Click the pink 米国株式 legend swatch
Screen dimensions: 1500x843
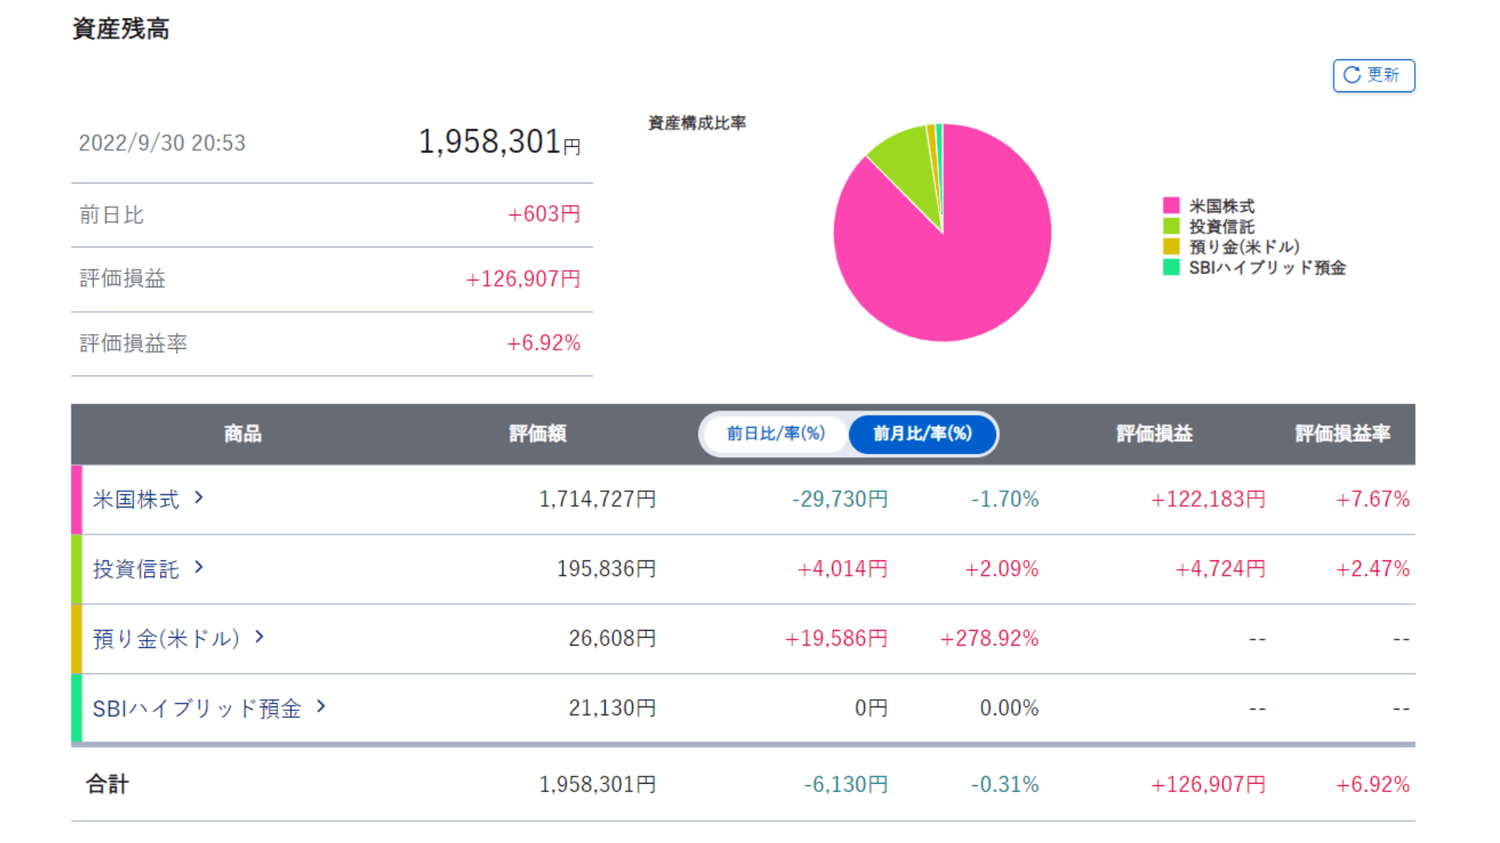tap(1171, 206)
